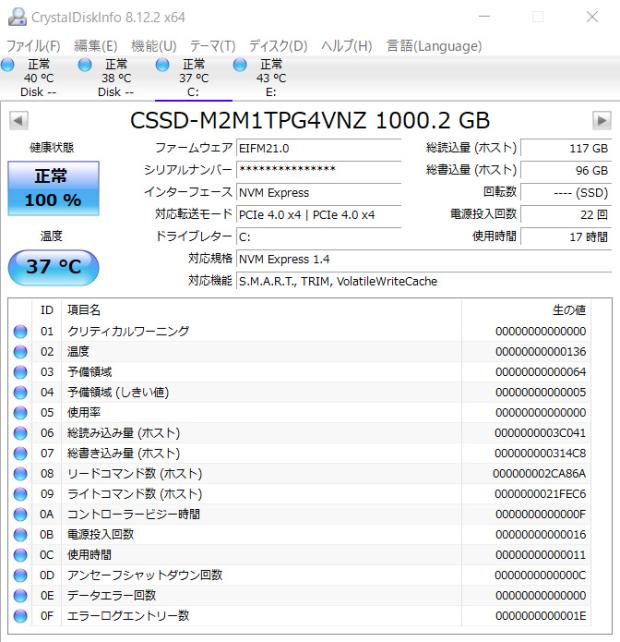Click the status orb for ID 0F row
The width and height of the screenshot is (620, 642).
coord(20,616)
